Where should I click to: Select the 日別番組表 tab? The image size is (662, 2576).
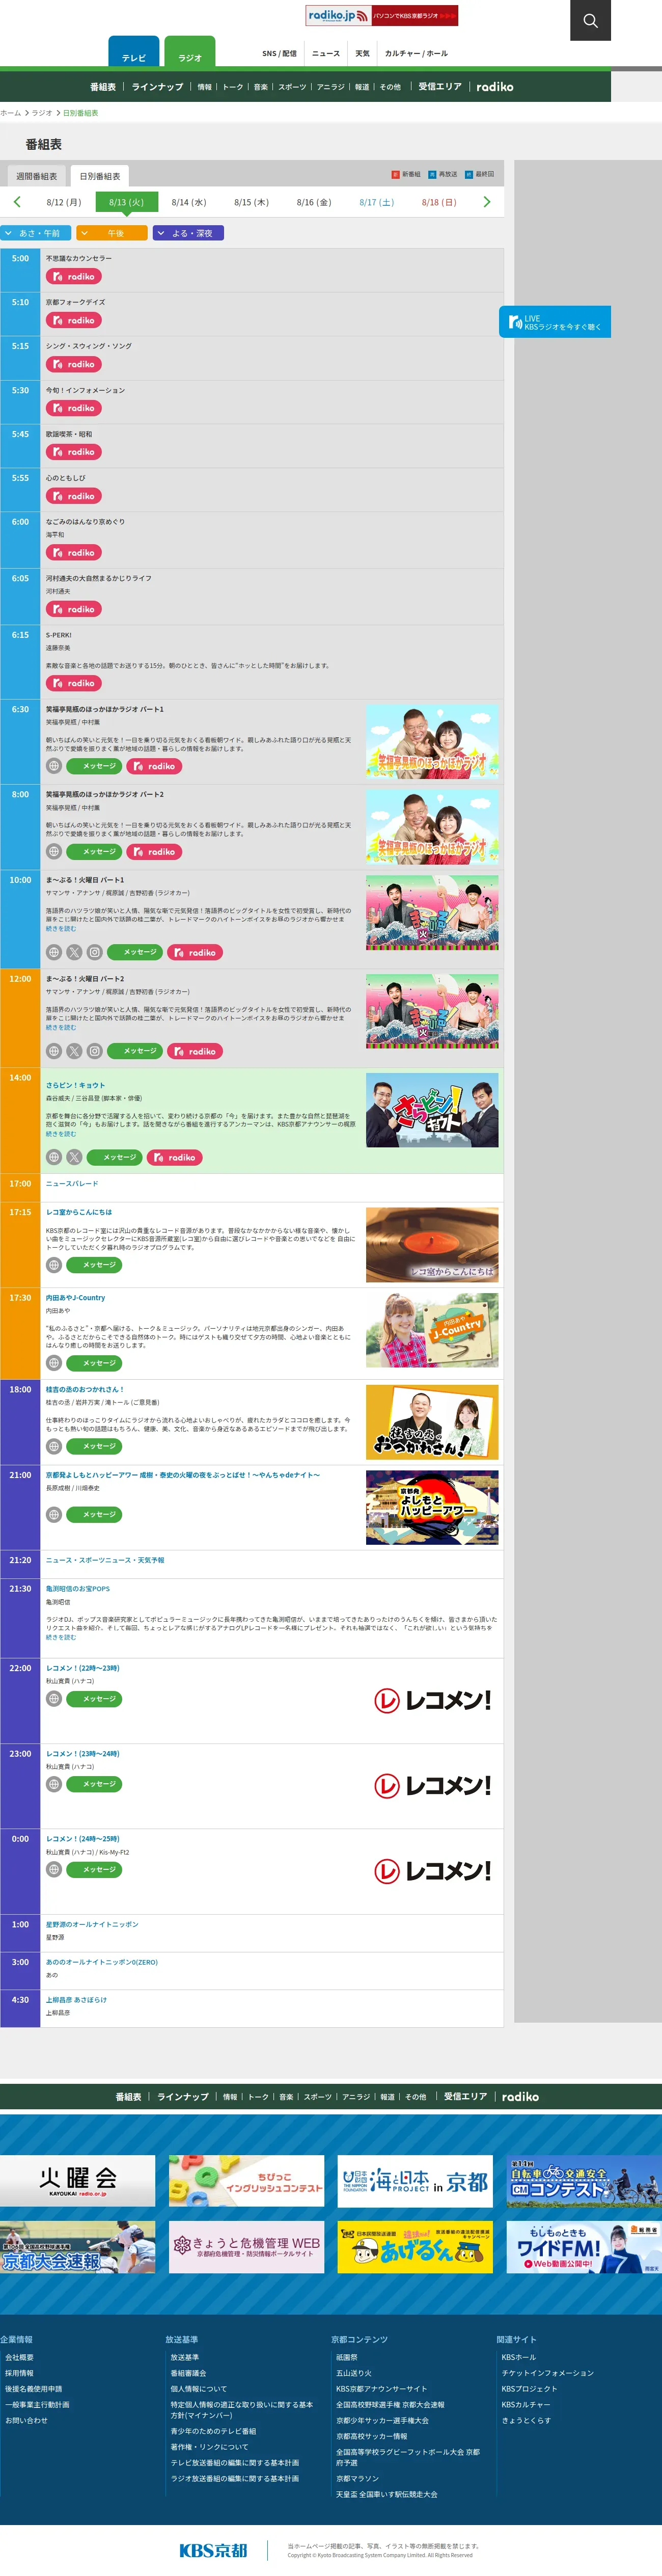point(100,176)
